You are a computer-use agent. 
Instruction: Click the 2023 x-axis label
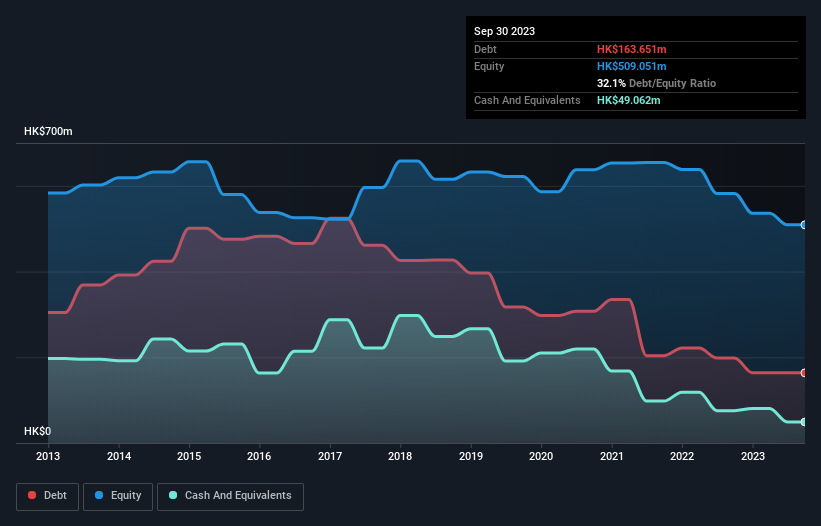(753, 456)
